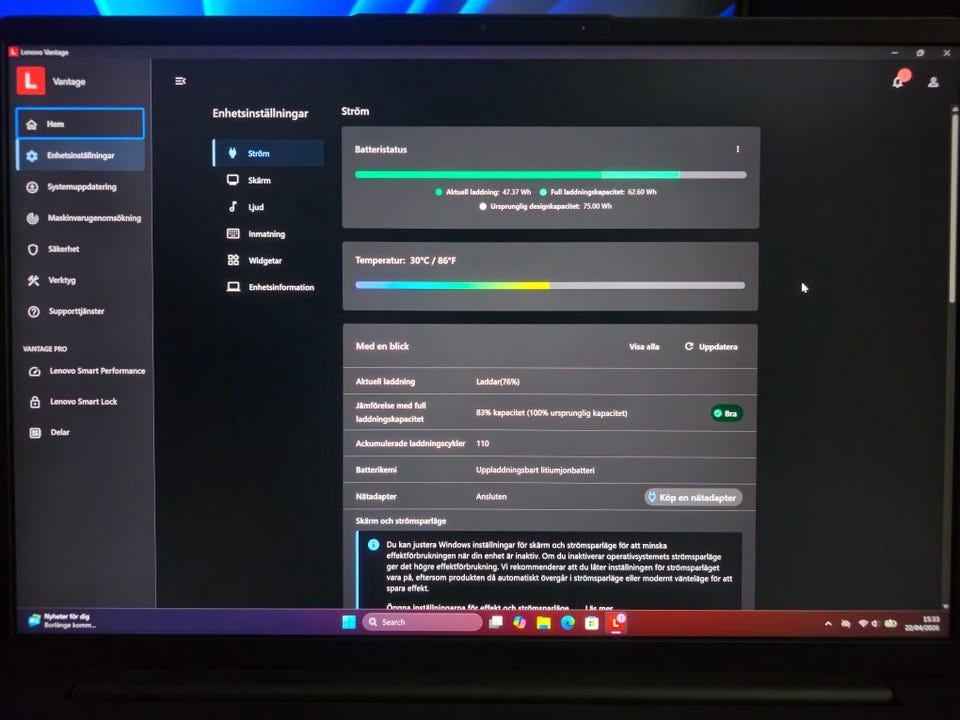The image size is (960, 720).
Task: Click the Lenovo Vantage taskbar icon
Action: (x=616, y=623)
